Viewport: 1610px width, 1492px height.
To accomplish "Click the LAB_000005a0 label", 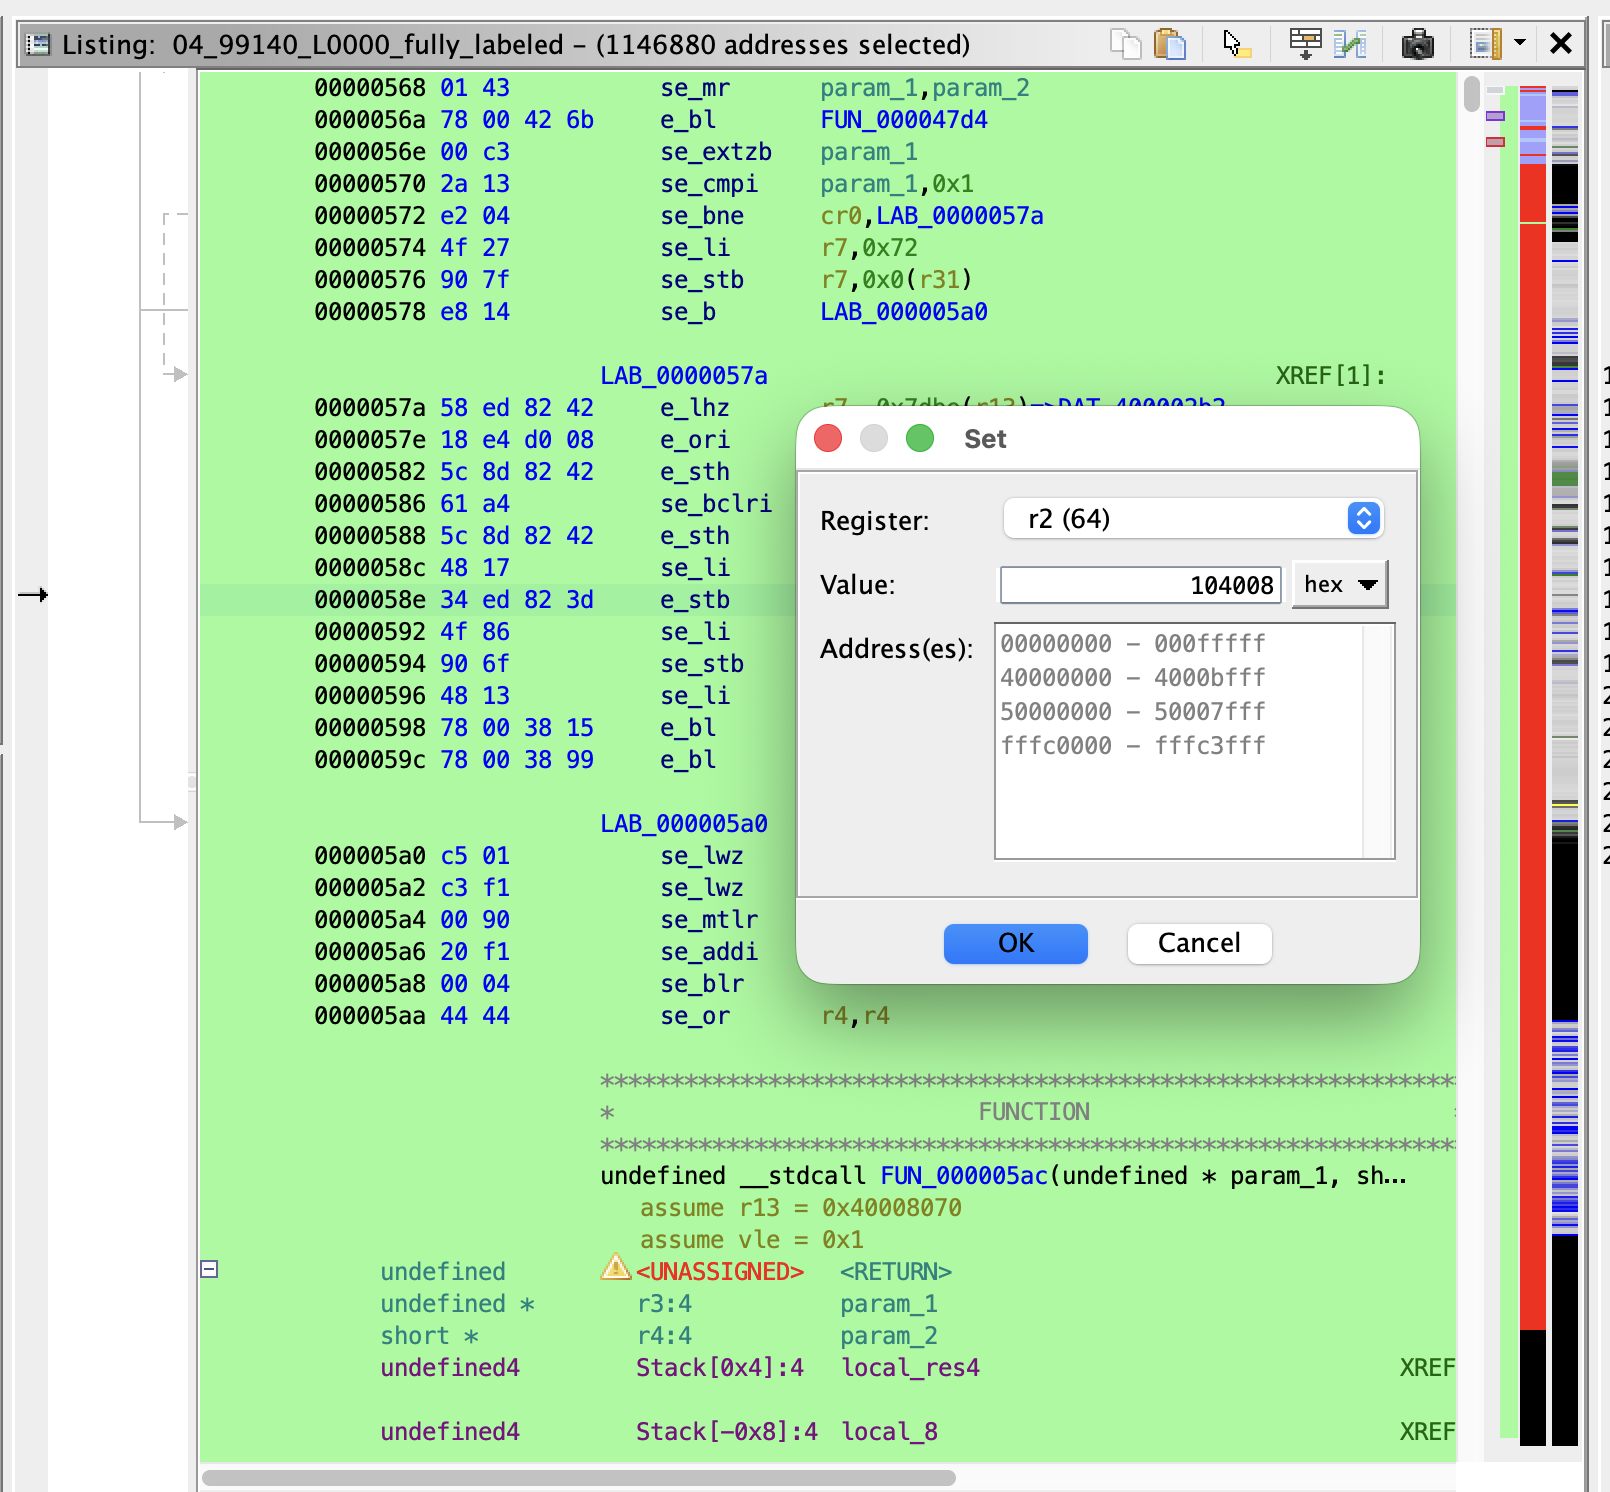I will pos(684,824).
